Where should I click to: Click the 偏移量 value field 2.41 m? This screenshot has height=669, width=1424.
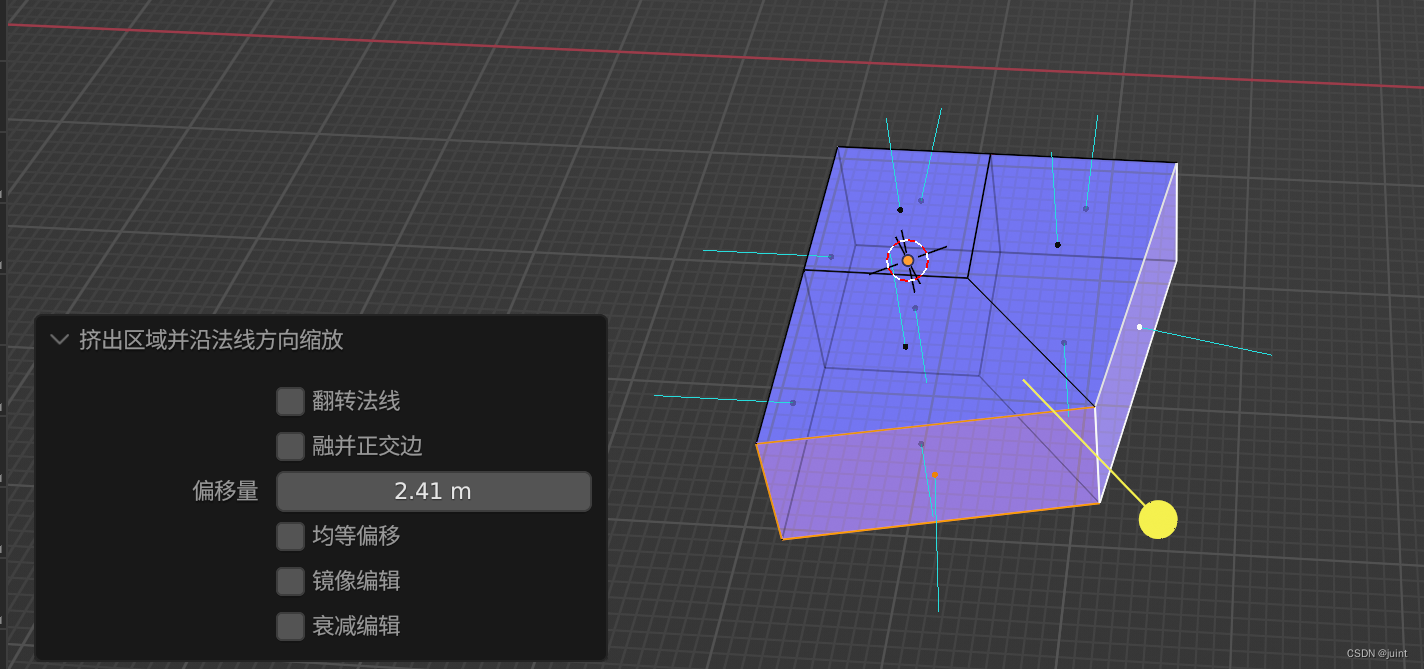click(x=434, y=491)
